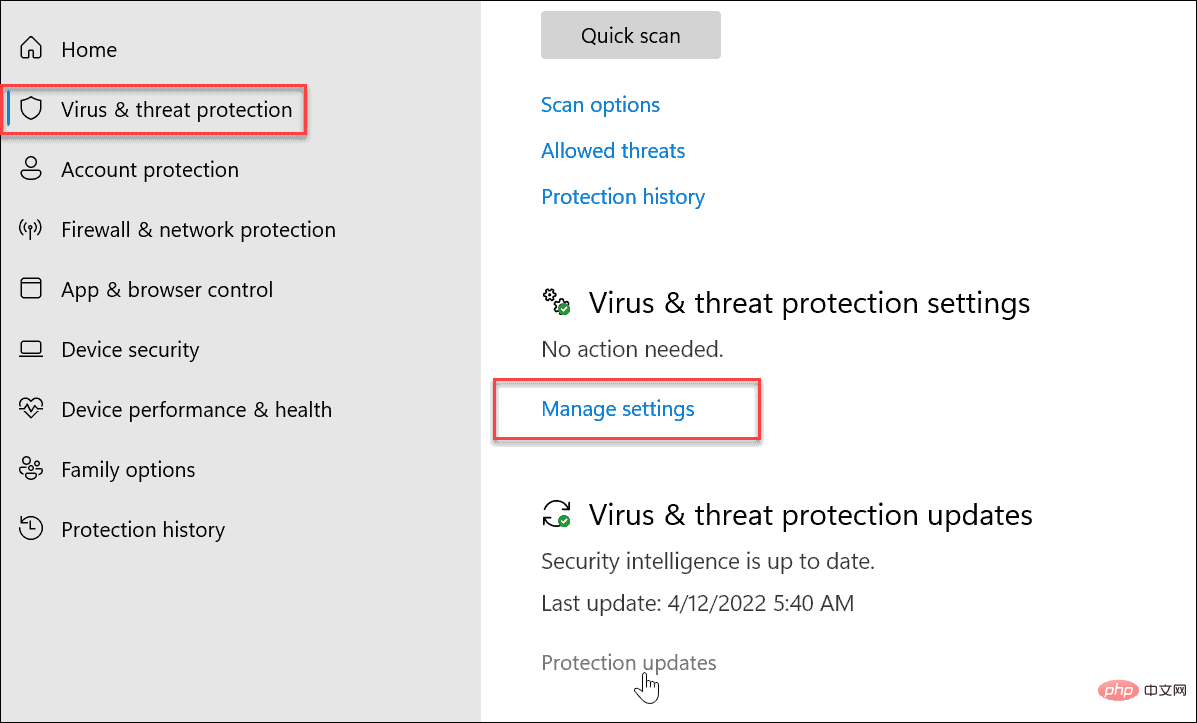
Task: Click the refresh icon beside Virus & threat protection updates
Action: coord(557,514)
